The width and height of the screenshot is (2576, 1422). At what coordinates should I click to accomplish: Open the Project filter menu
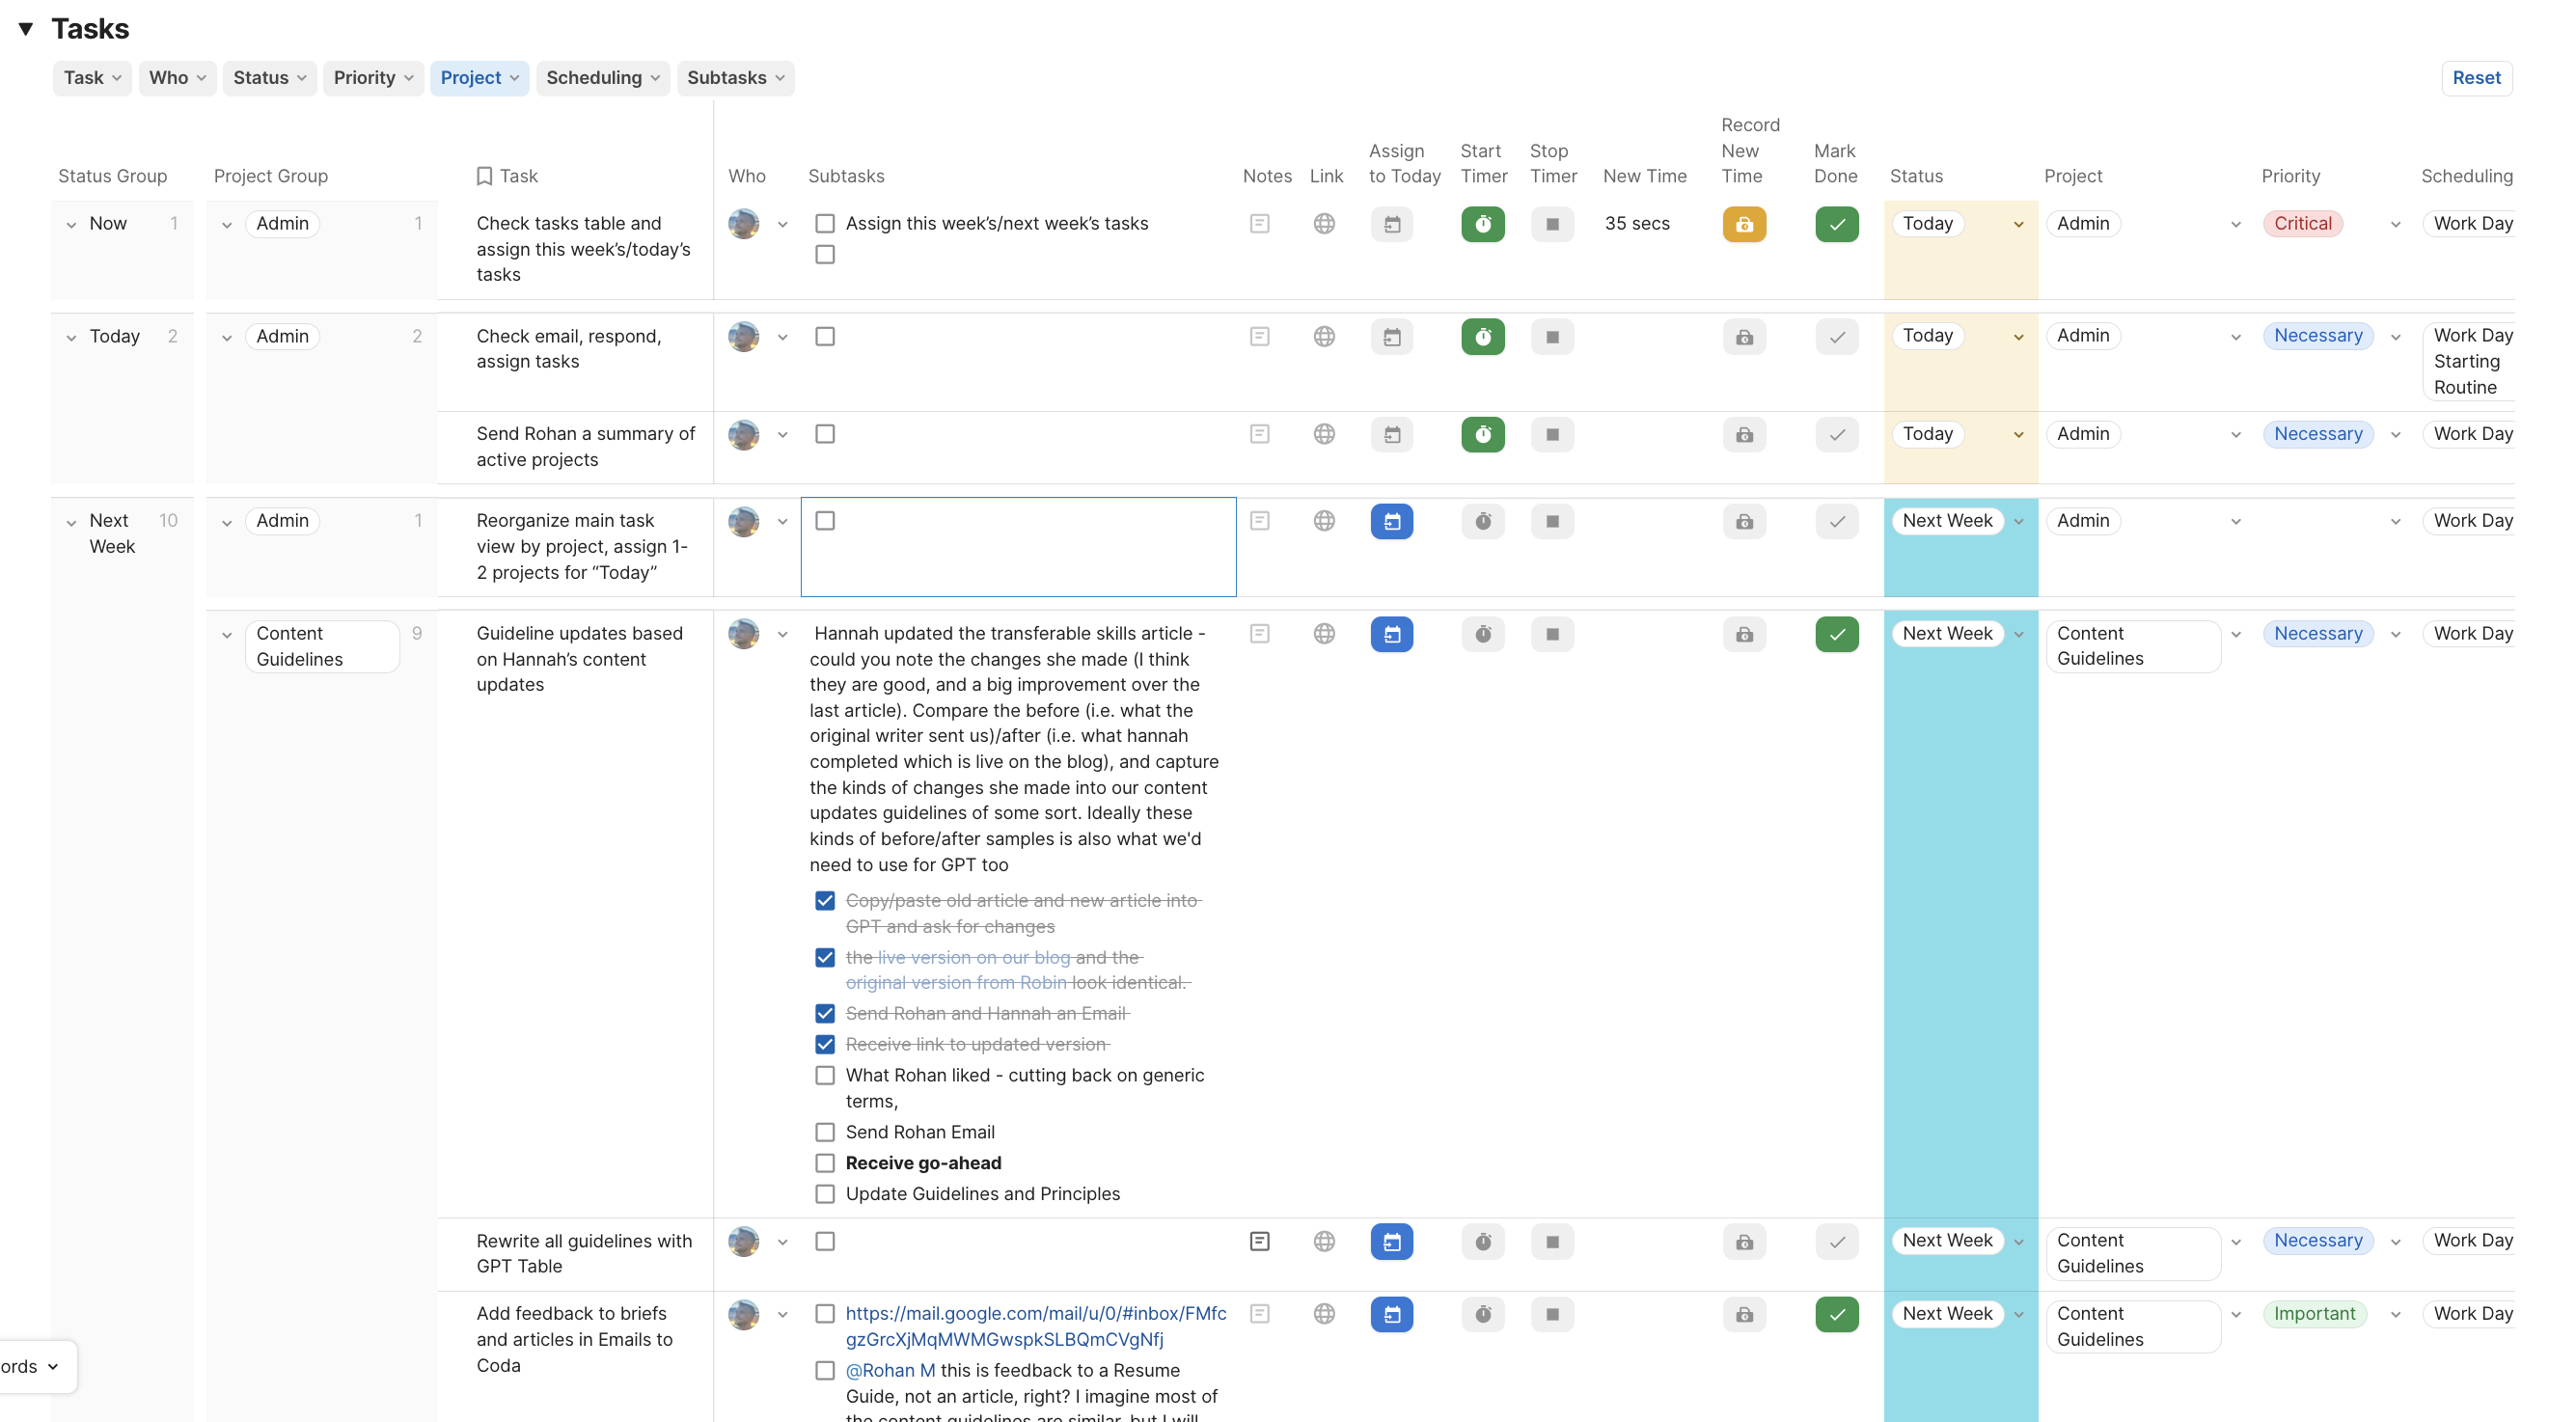coord(479,78)
